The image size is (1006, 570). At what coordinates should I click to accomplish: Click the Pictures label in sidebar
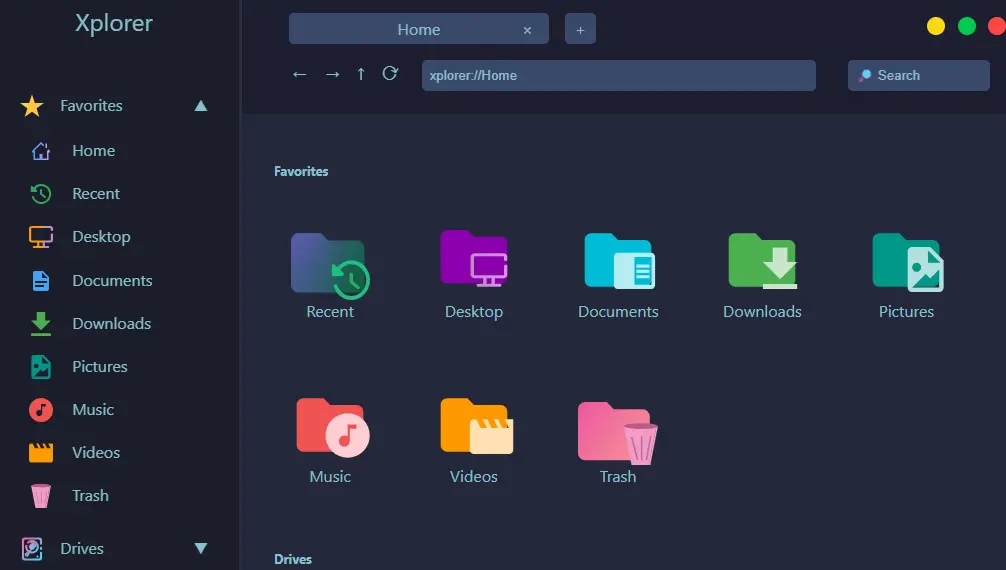click(99, 367)
